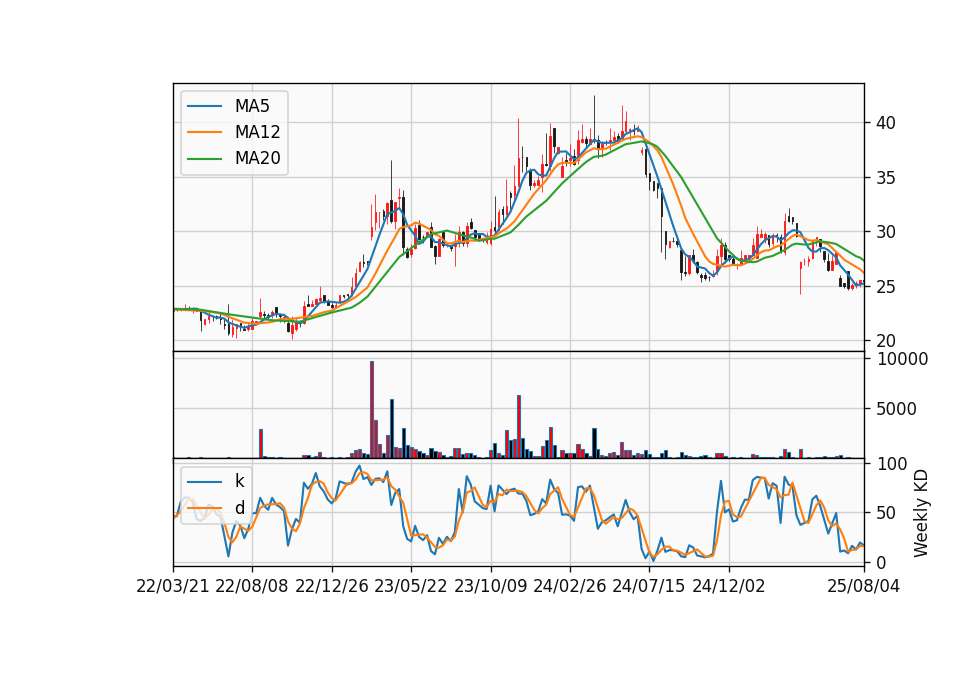Screen dimensions: 960x690
Task: Click the MA20 legend label
Action: click(x=257, y=158)
